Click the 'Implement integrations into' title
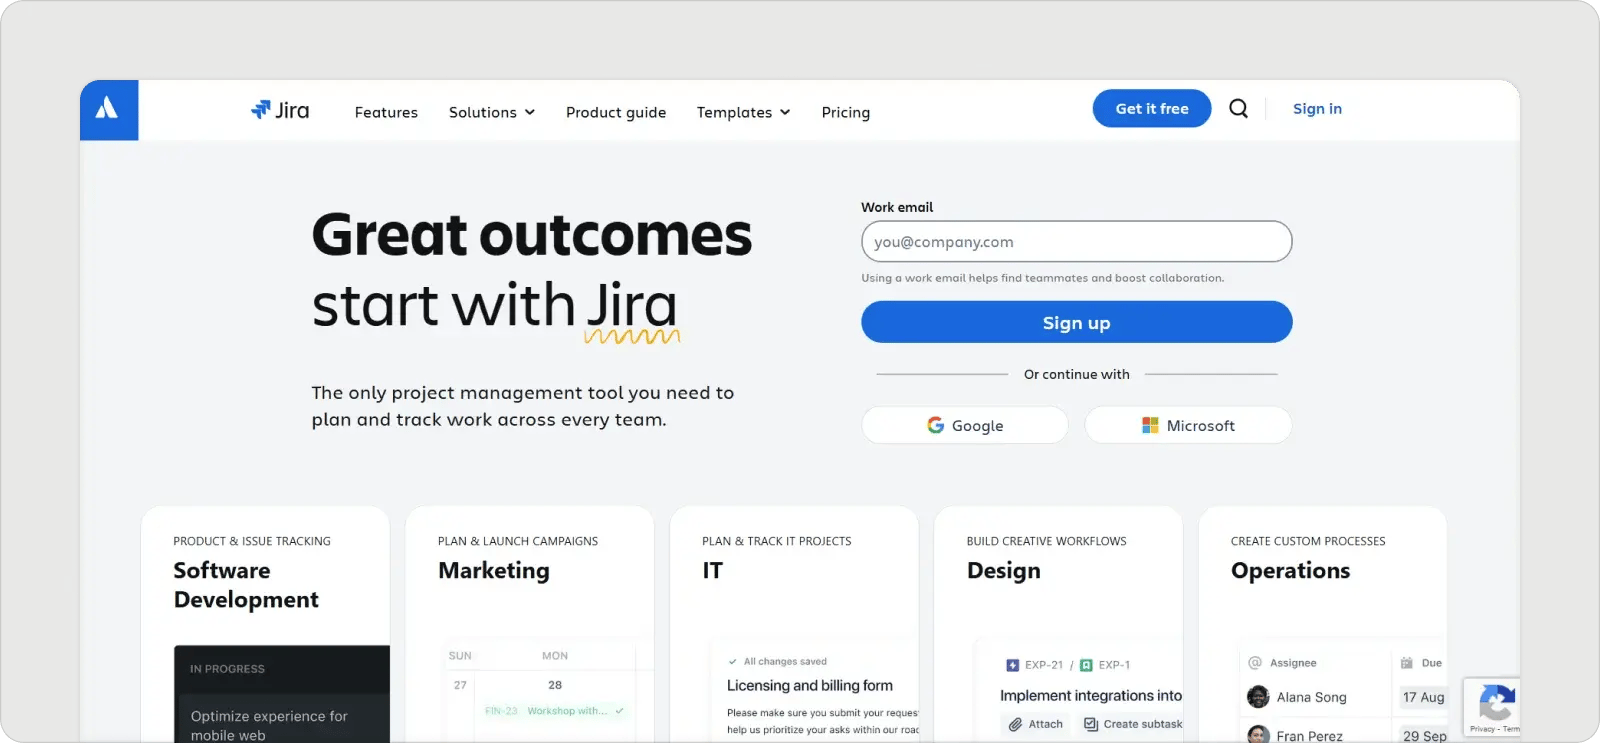 1091,696
